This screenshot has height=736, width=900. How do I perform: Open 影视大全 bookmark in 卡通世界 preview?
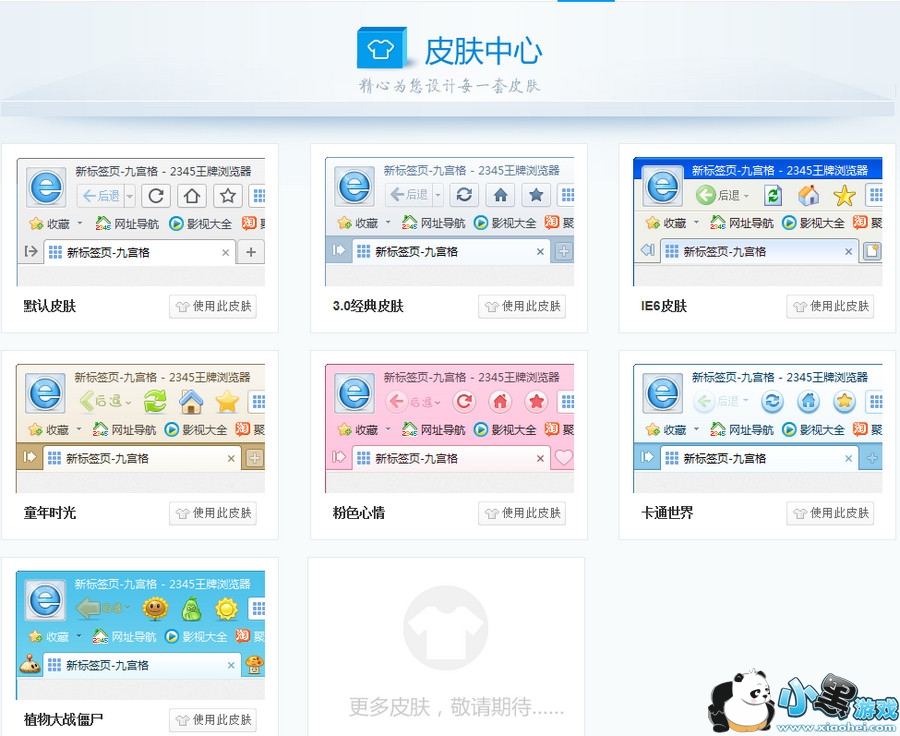[x=813, y=429]
